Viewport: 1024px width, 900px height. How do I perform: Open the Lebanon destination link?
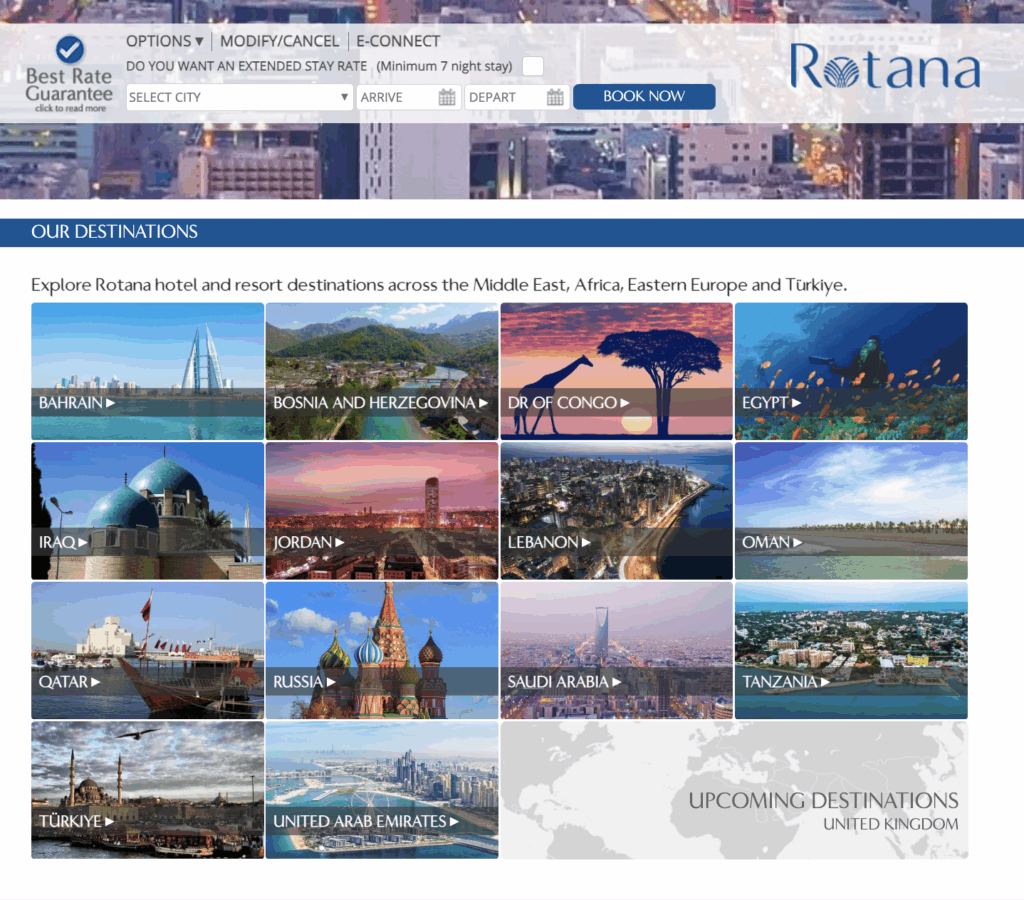tap(616, 511)
